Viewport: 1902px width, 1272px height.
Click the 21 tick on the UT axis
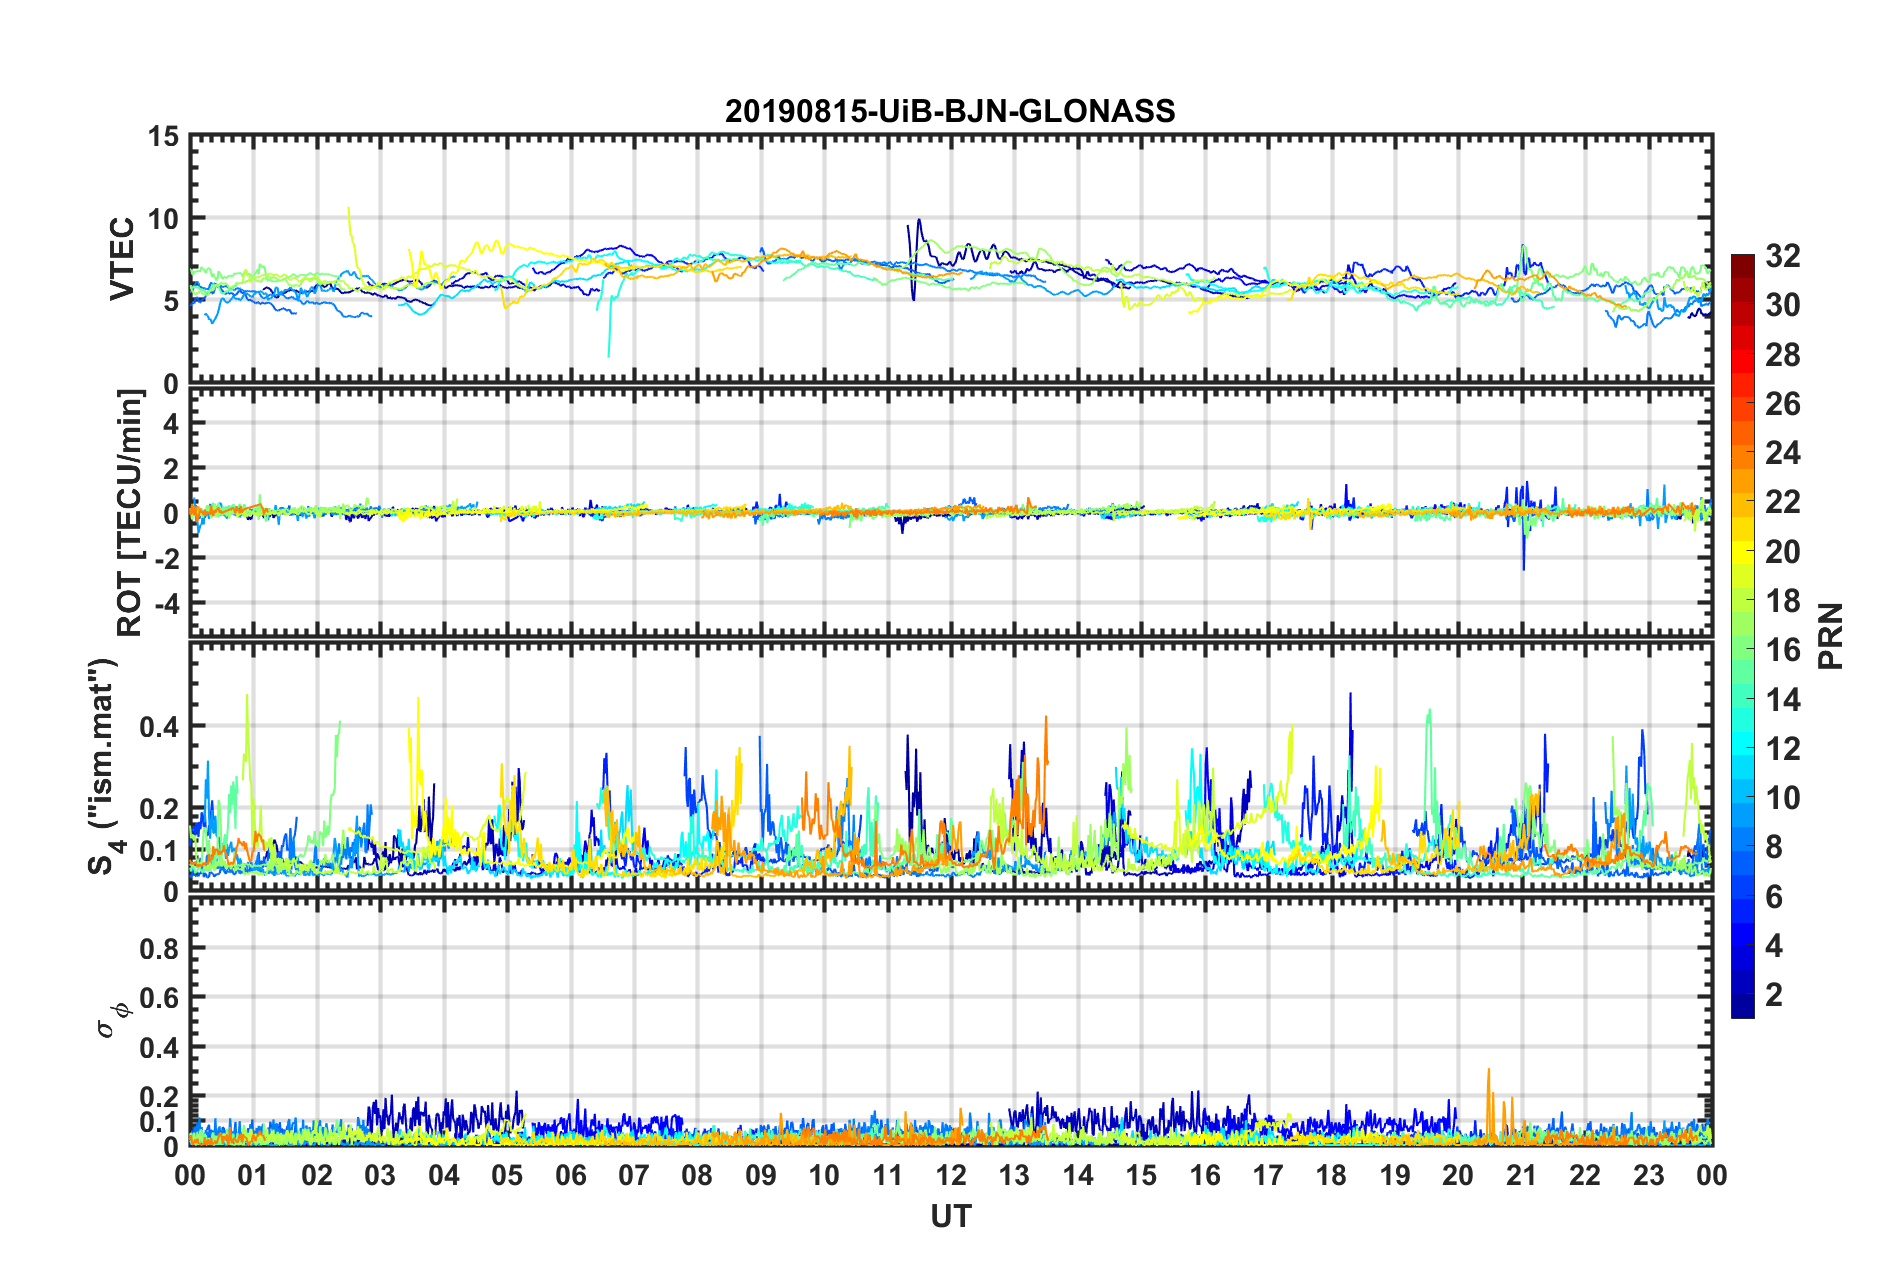[1521, 1175]
